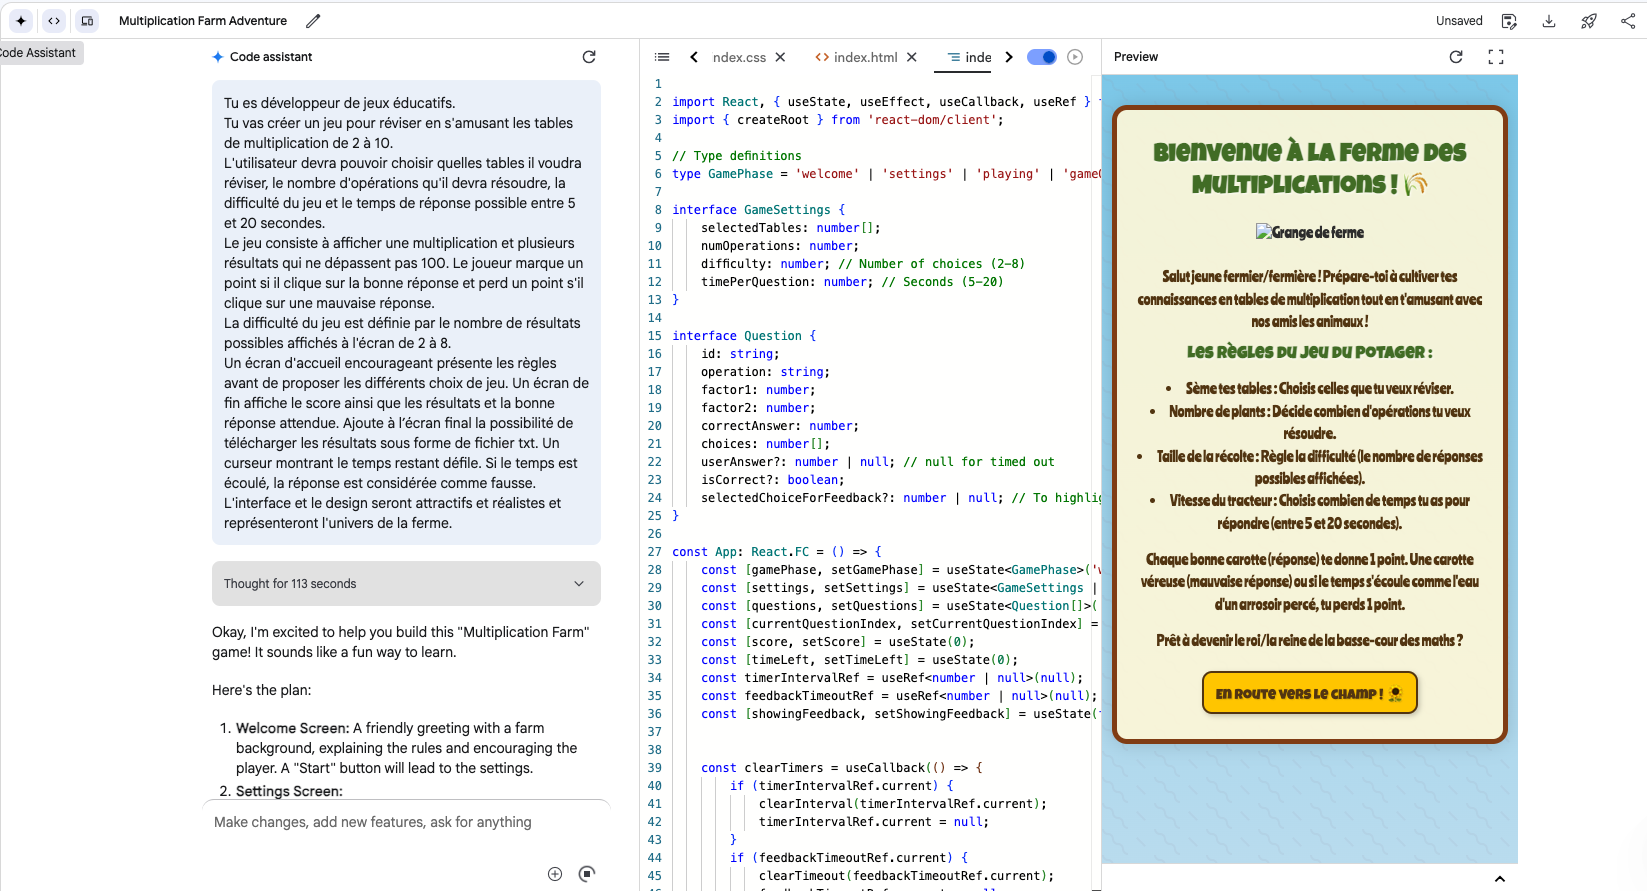Screen dimensions: 1647x891
Task: Reload the Preview pane
Action: pos(1456,57)
